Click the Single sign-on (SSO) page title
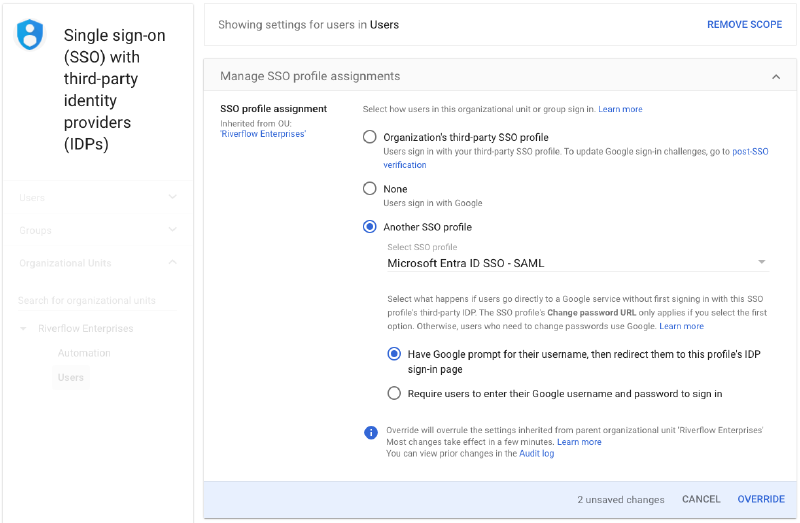Viewport: 800px width, 523px height. (x=114, y=89)
